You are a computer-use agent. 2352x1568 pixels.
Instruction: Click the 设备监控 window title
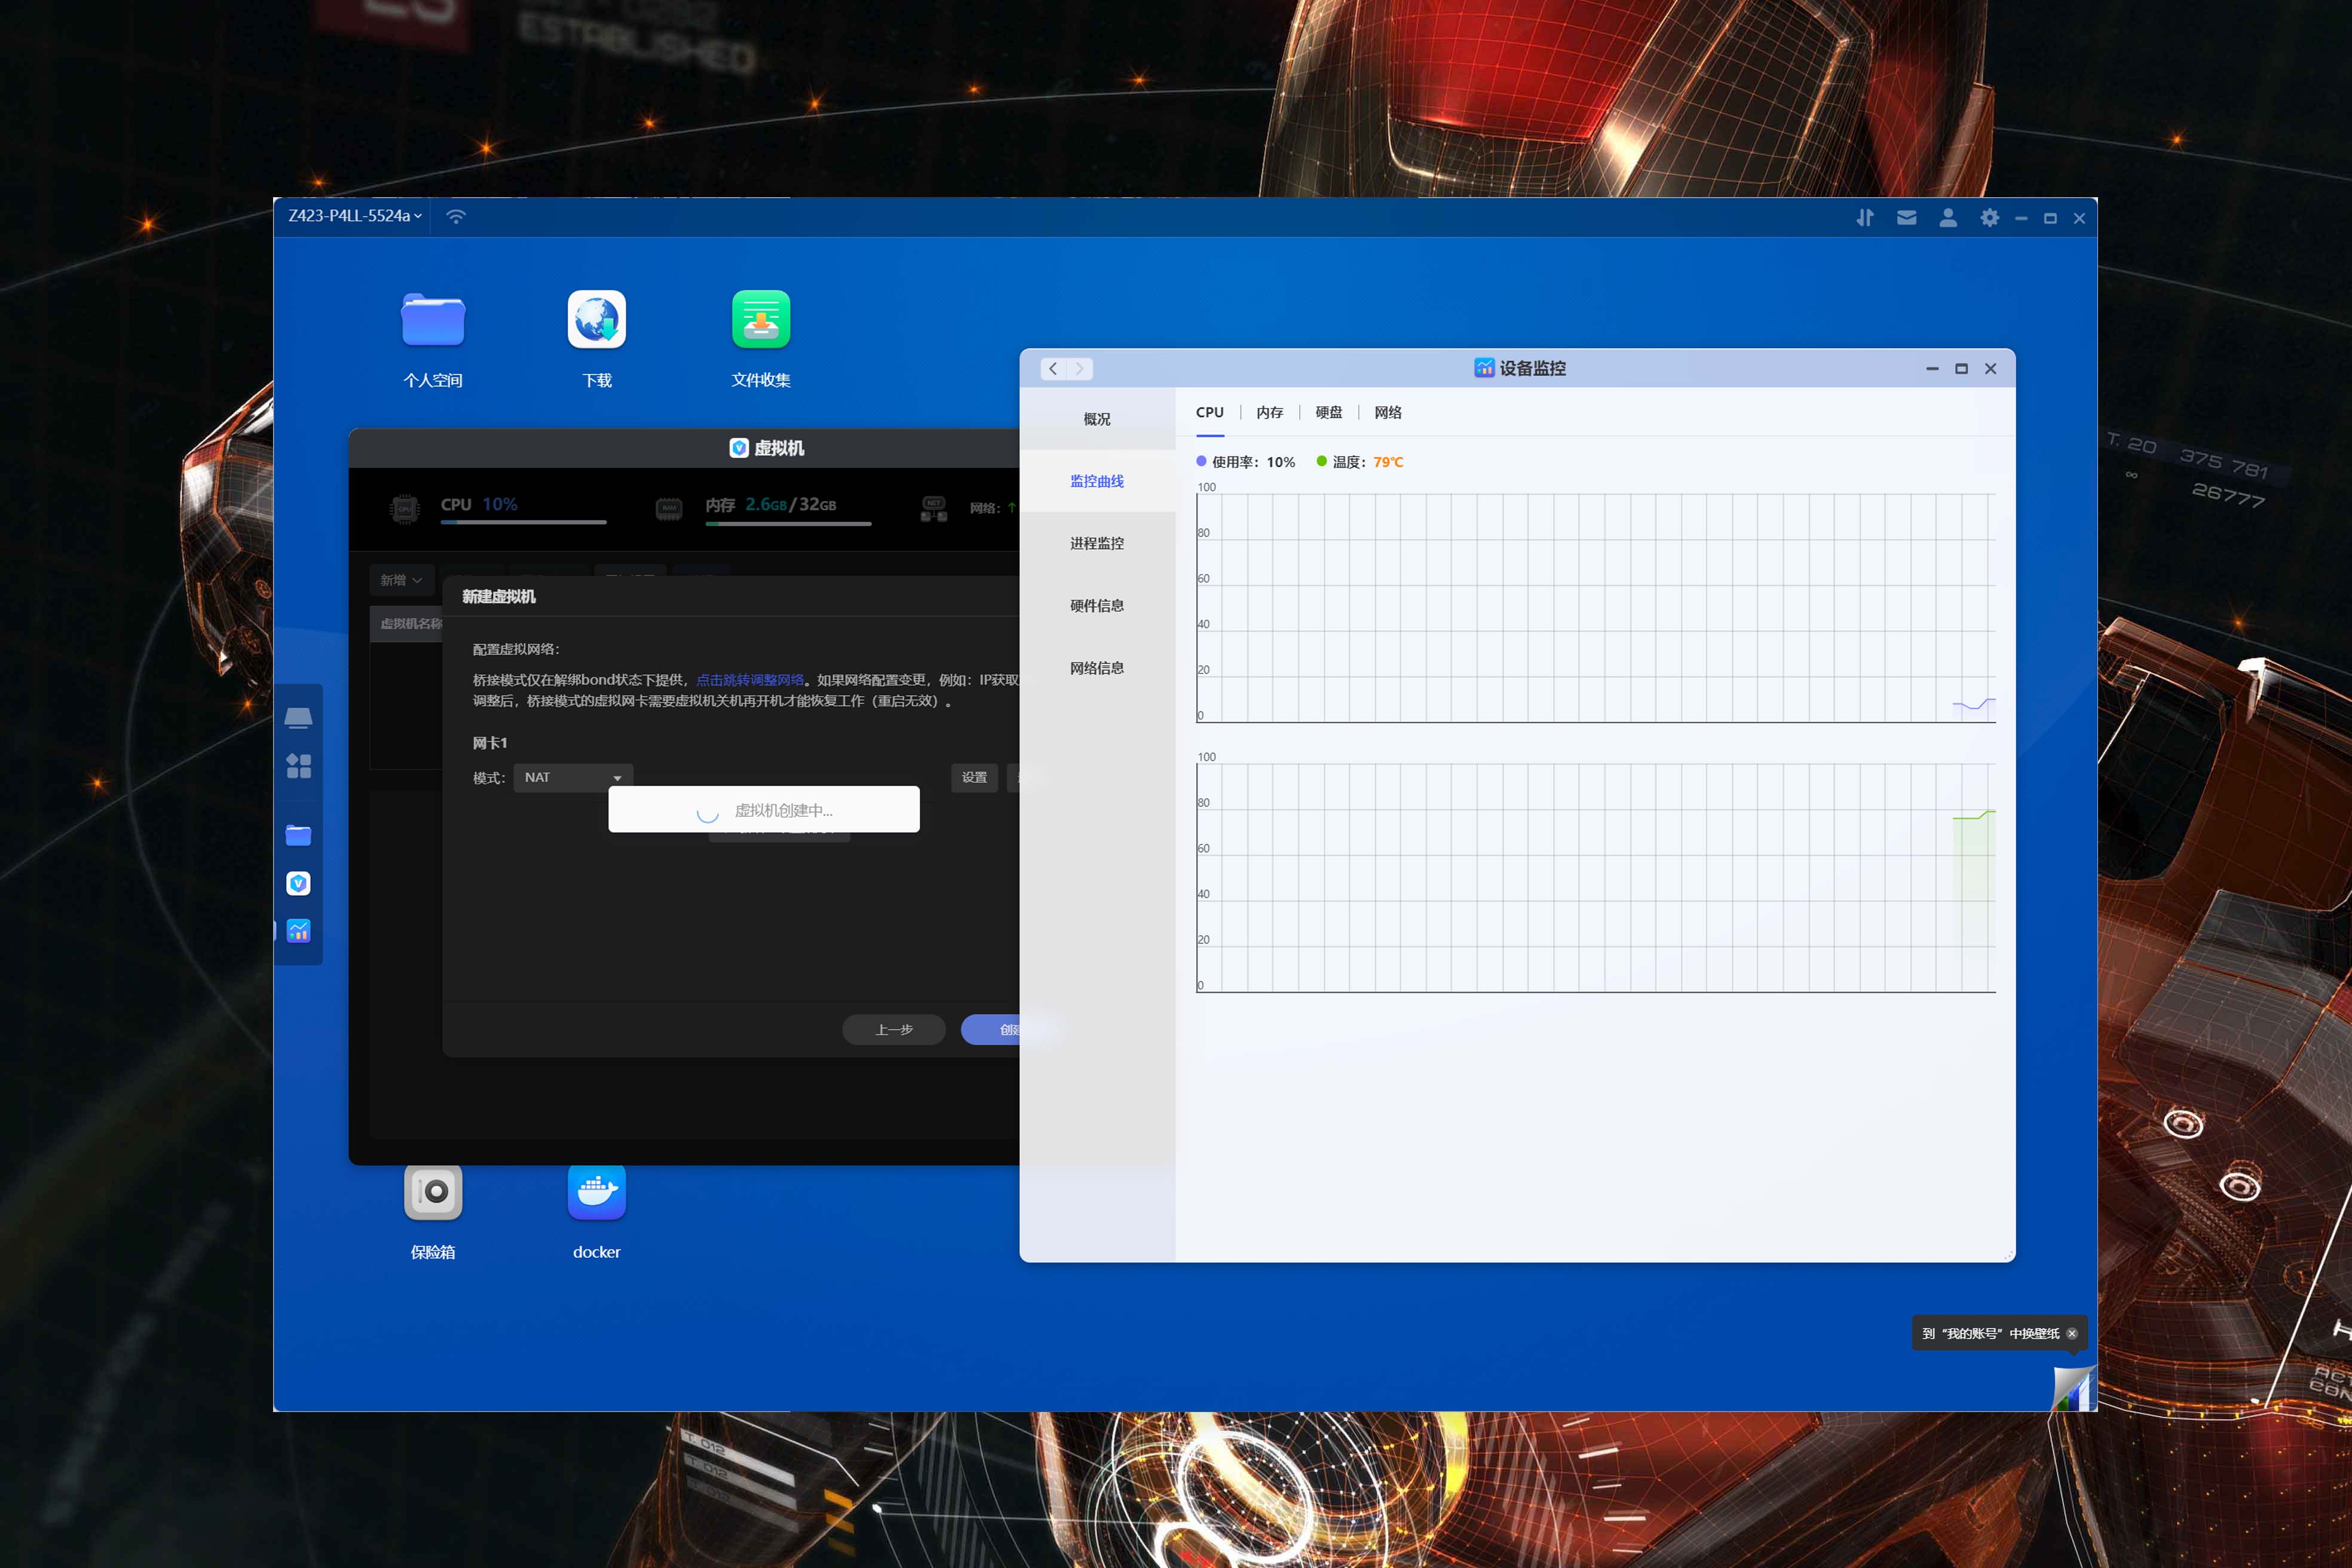click(x=1520, y=368)
